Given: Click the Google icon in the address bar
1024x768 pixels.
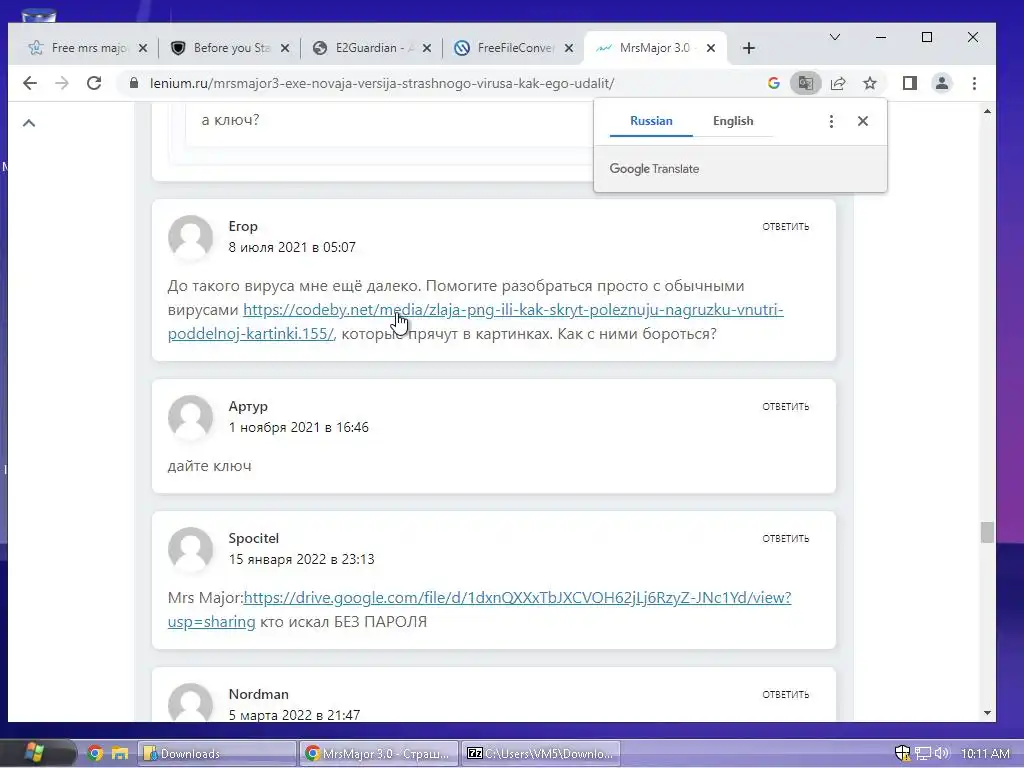Looking at the screenshot, I should (774, 83).
